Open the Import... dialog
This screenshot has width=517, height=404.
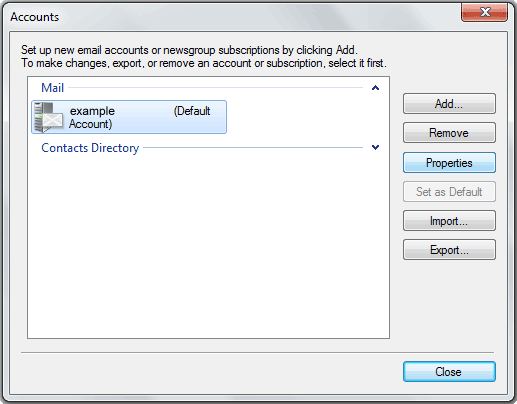(x=449, y=221)
